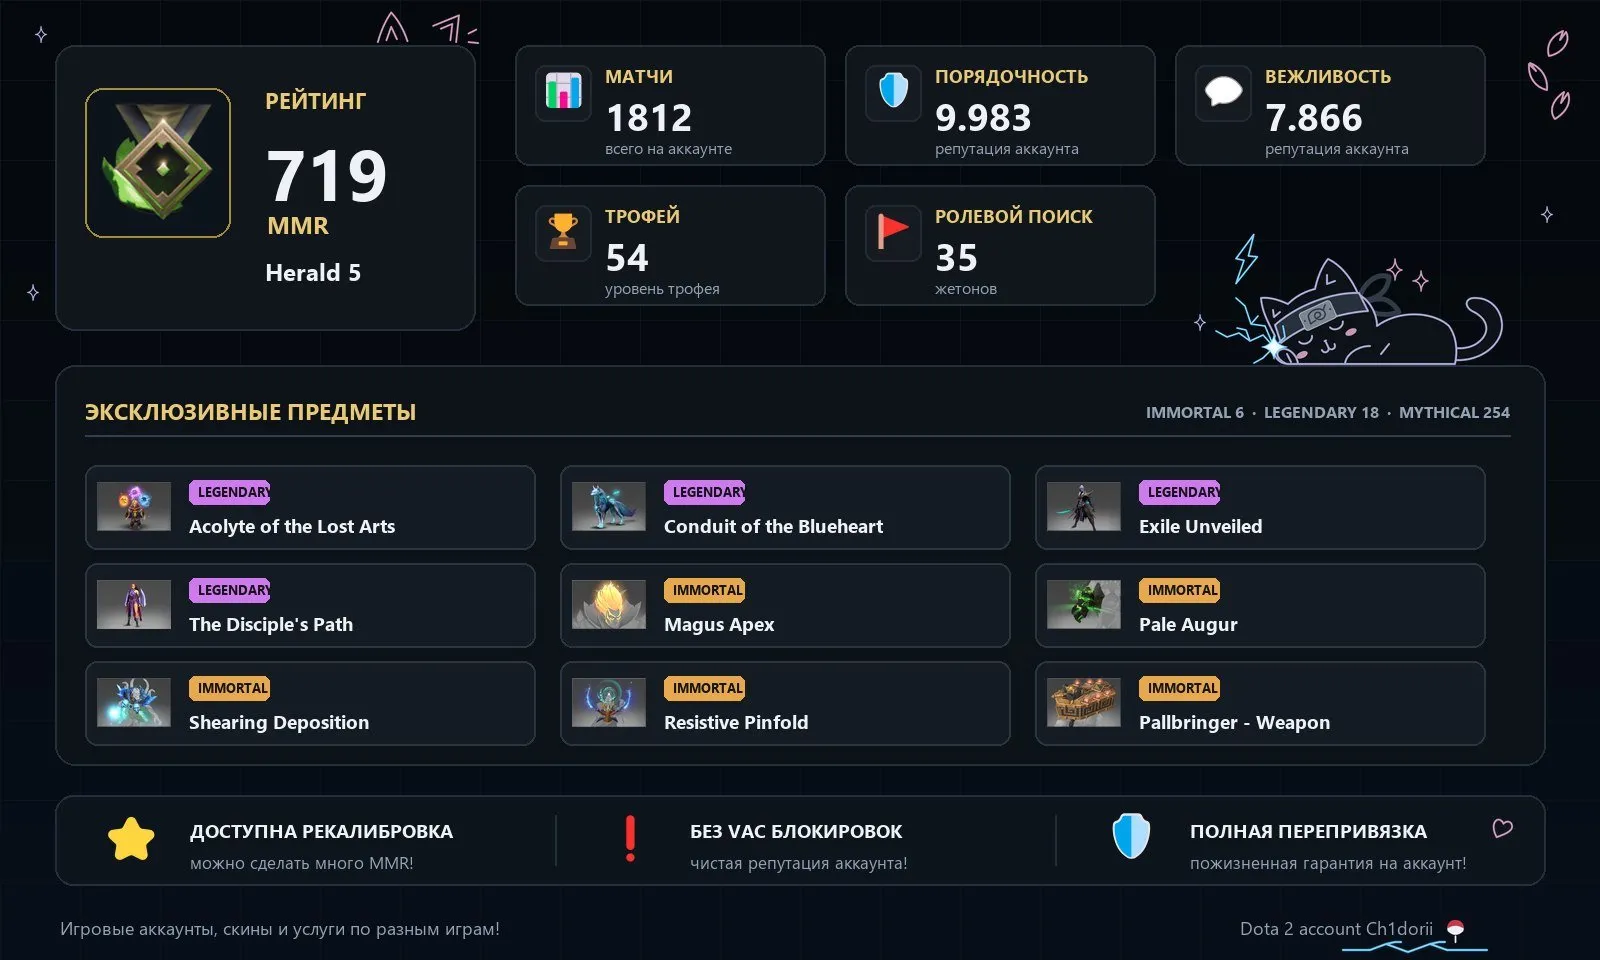Click the IMMORTAL 6 counter label

(x=1195, y=412)
